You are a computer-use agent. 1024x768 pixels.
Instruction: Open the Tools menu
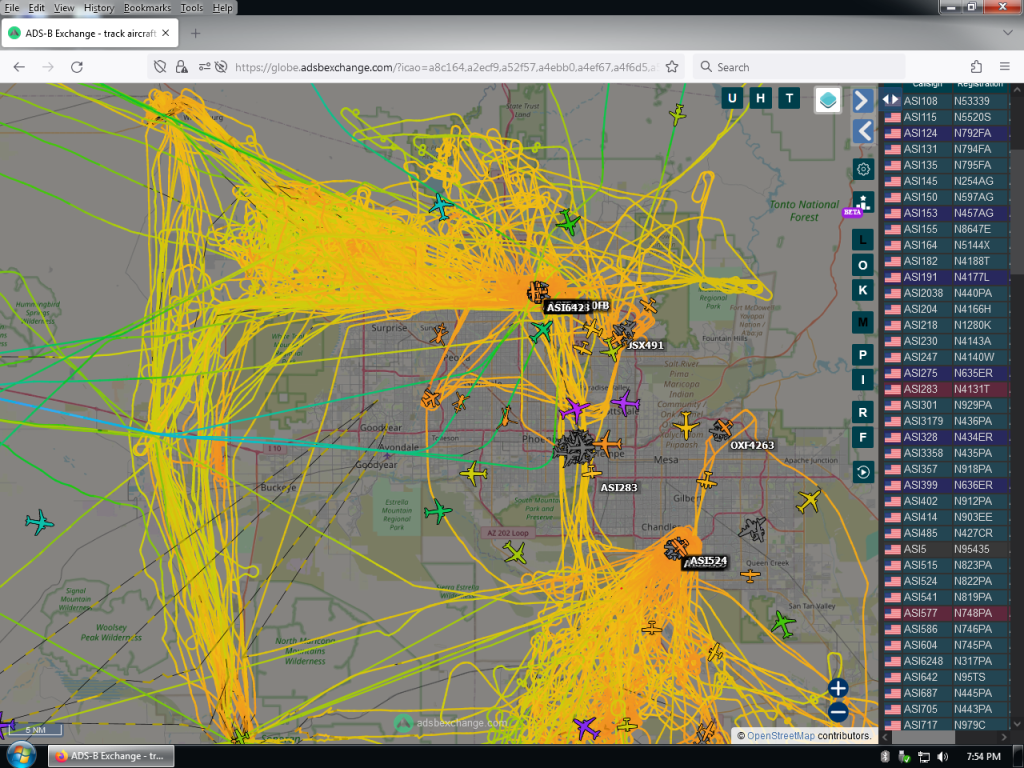191,8
